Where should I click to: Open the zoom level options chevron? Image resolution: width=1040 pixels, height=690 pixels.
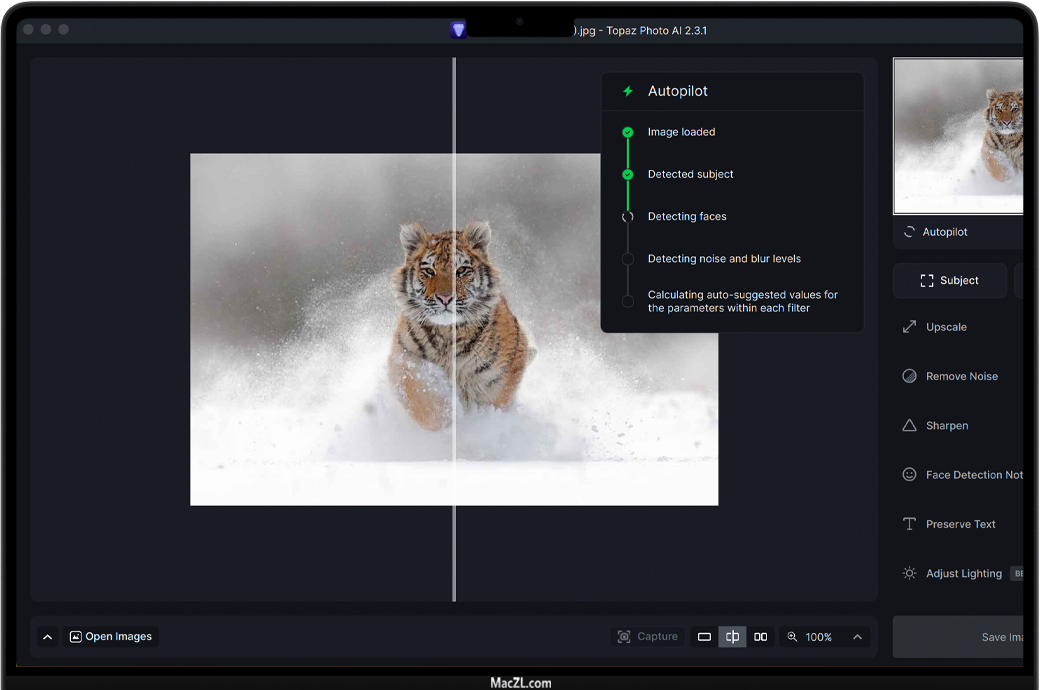coord(857,637)
